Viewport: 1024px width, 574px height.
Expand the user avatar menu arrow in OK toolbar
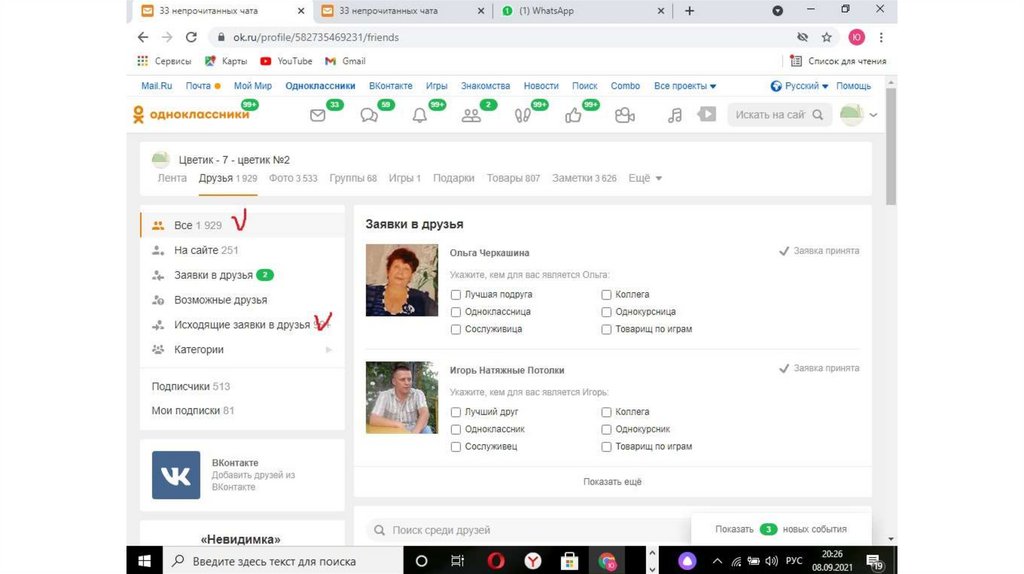point(873,115)
